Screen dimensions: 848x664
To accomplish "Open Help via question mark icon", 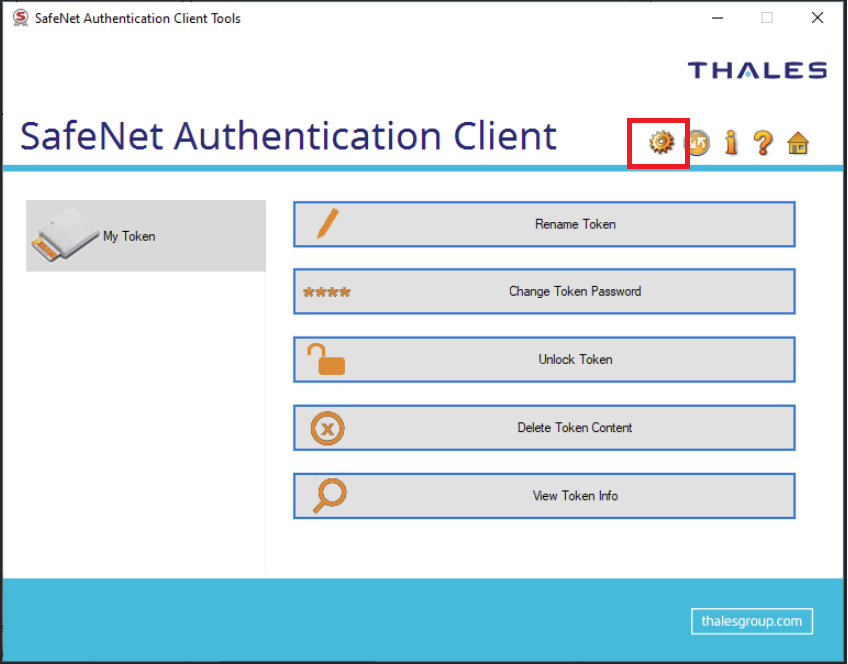I will (x=763, y=143).
